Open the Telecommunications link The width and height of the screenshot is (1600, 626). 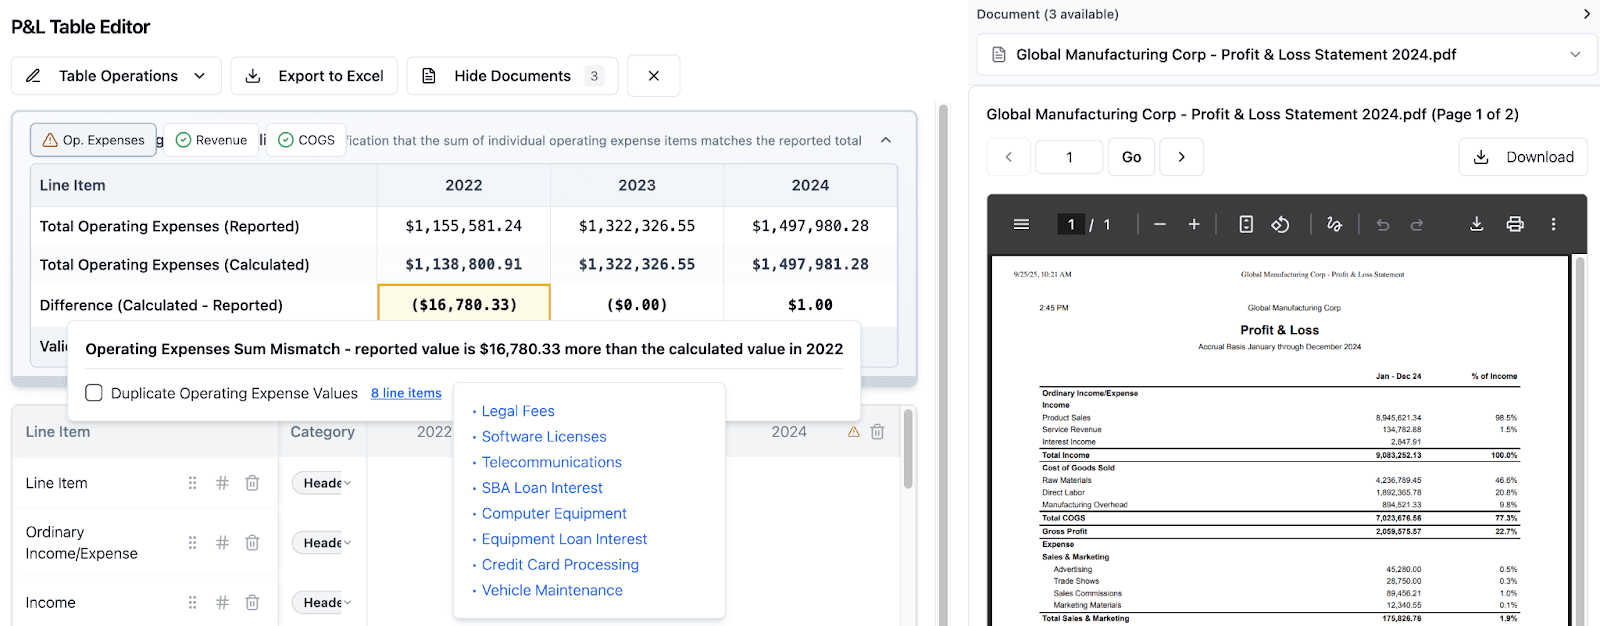click(552, 462)
